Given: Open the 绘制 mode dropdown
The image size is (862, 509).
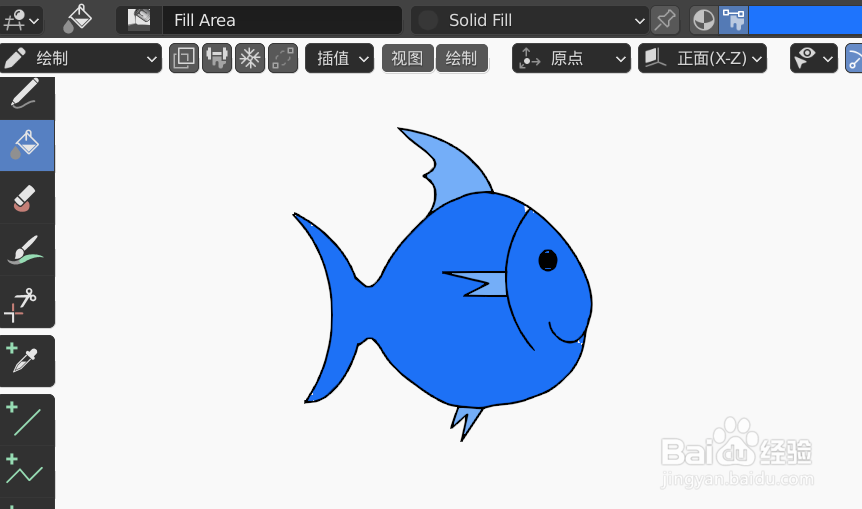Looking at the screenshot, I should pyautogui.click(x=81, y=58).
